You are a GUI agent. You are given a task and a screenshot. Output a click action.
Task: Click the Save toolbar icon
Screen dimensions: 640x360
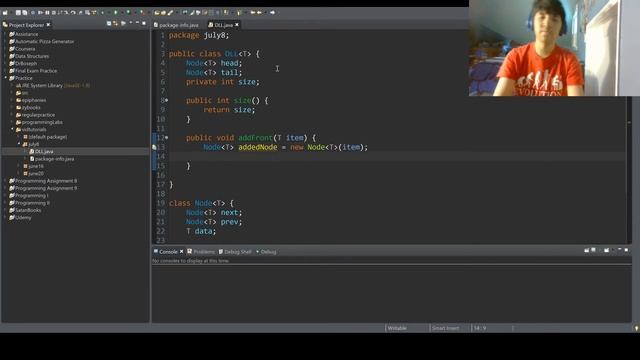click(18, 13)
